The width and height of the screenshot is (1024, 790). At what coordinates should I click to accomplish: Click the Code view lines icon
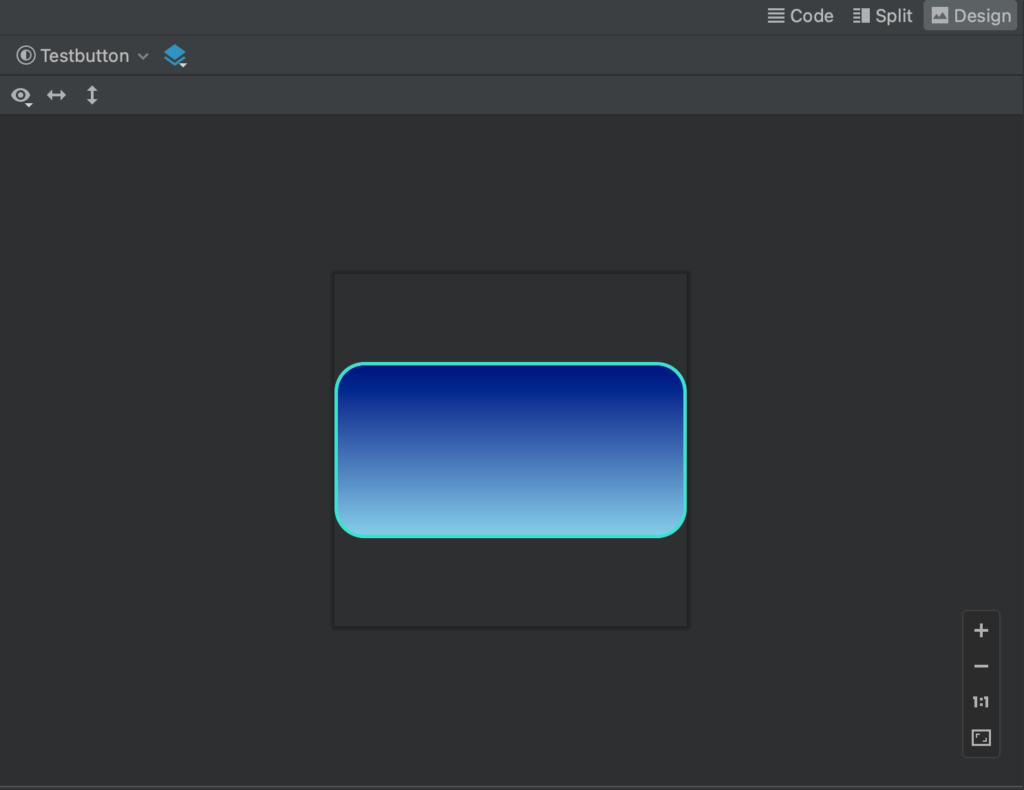pos(774,15)
